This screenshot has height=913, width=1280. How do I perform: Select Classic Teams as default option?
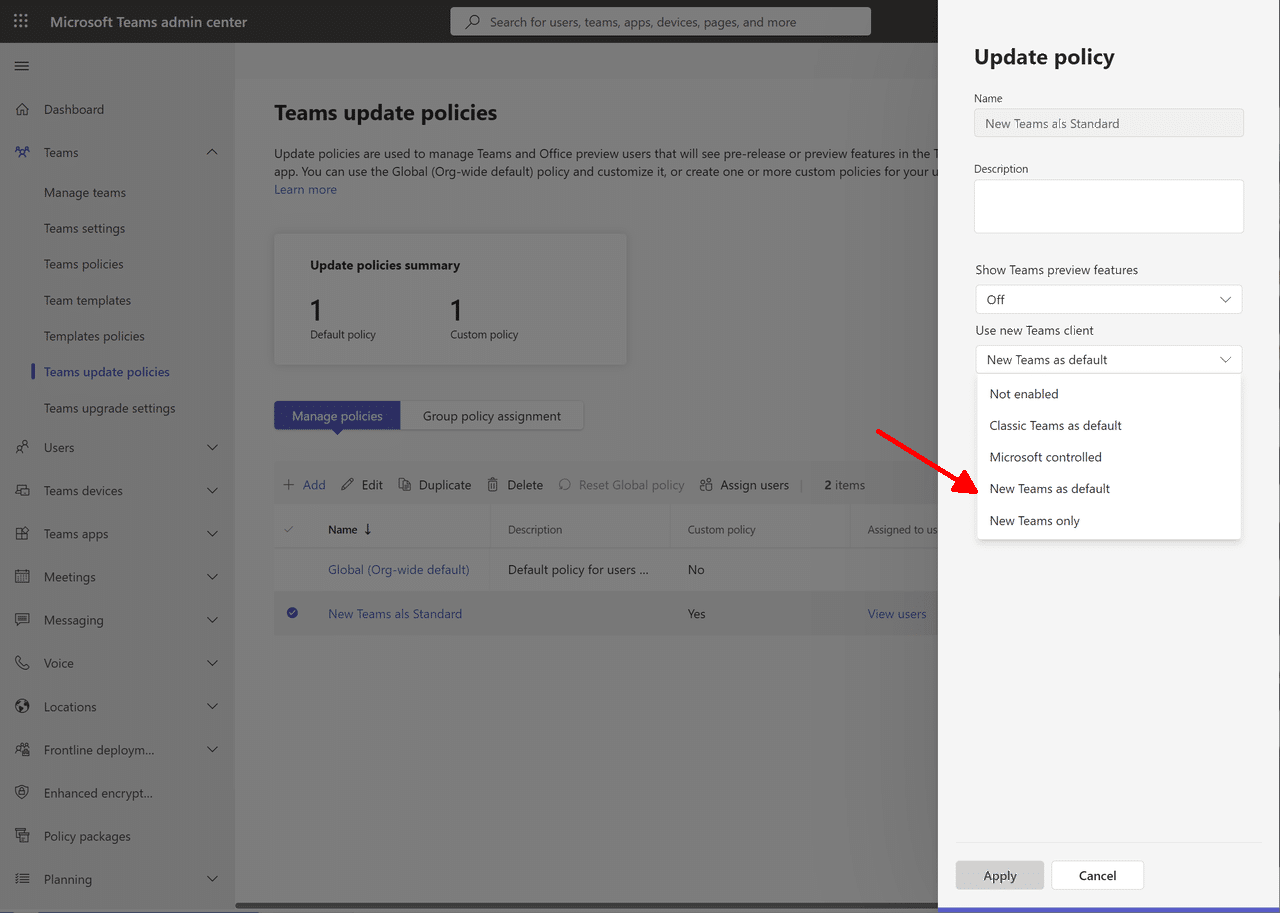pos(1055,426)
